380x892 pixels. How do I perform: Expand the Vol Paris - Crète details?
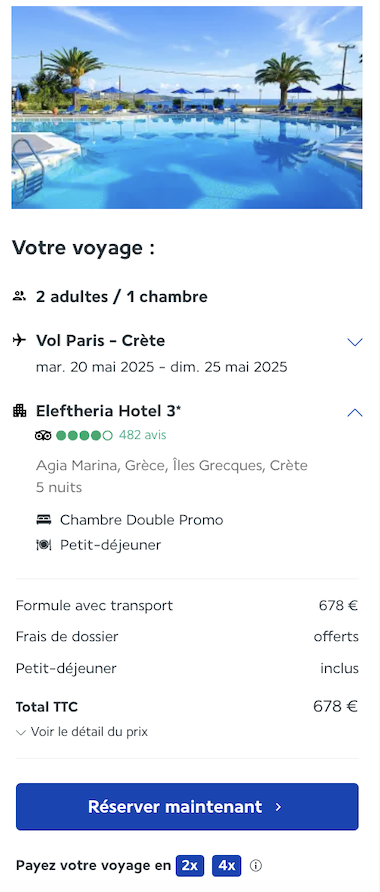pos(355,342)
